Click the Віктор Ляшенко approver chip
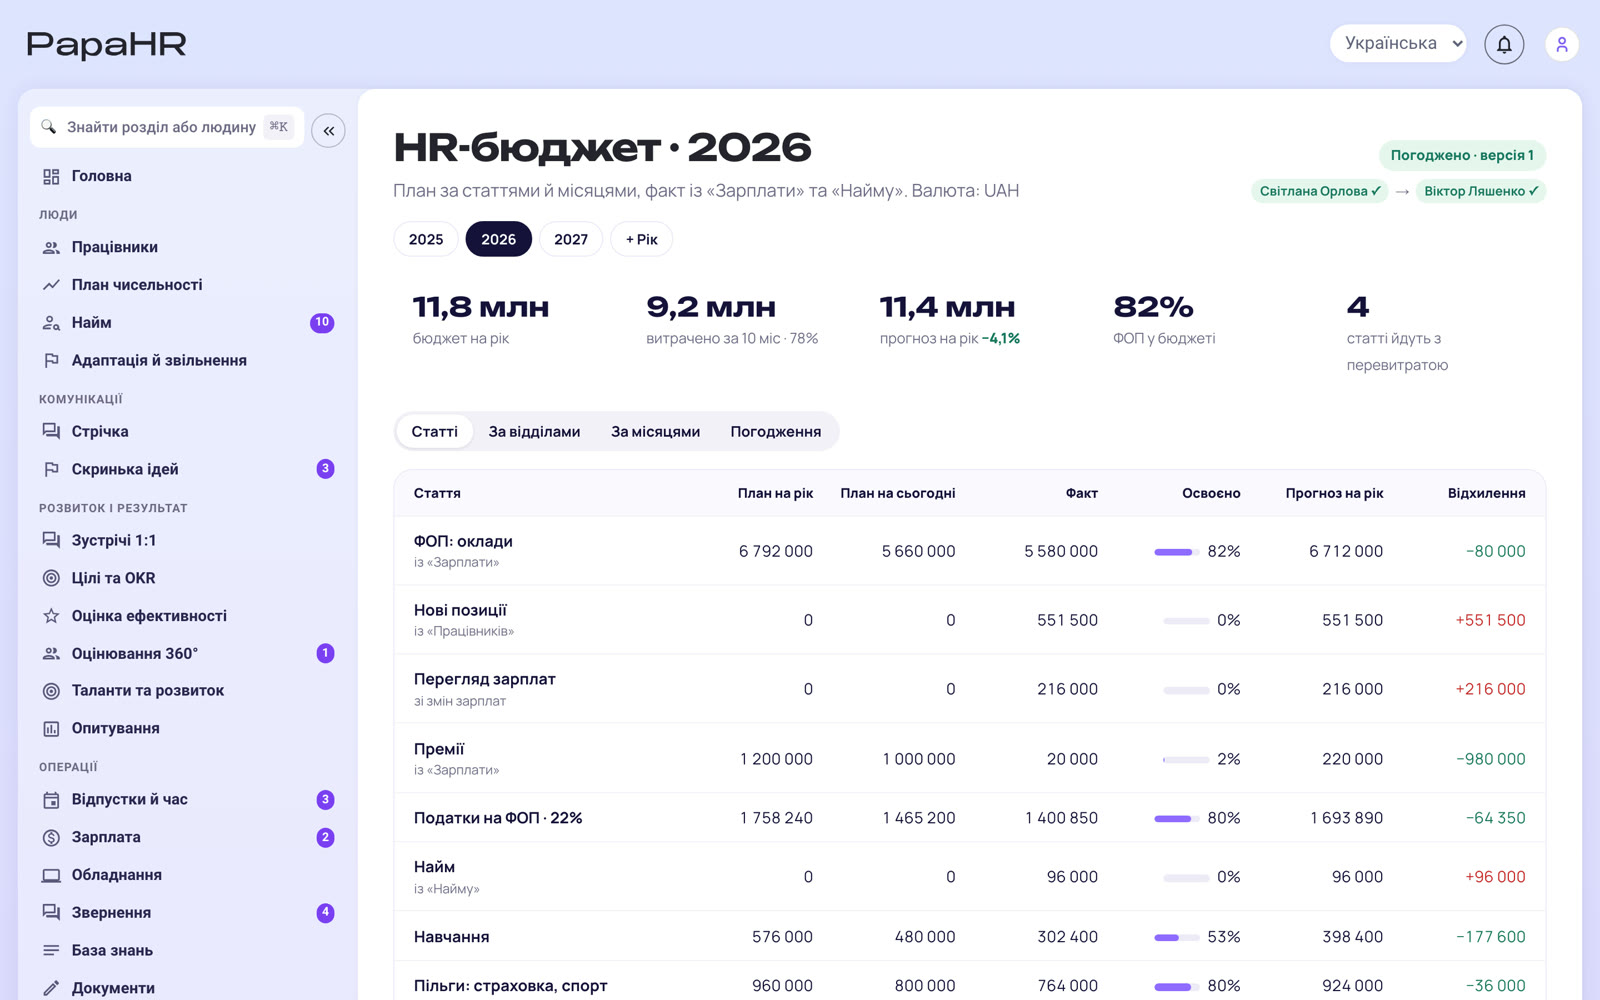1600x1000 pixels. [1481, 191]
